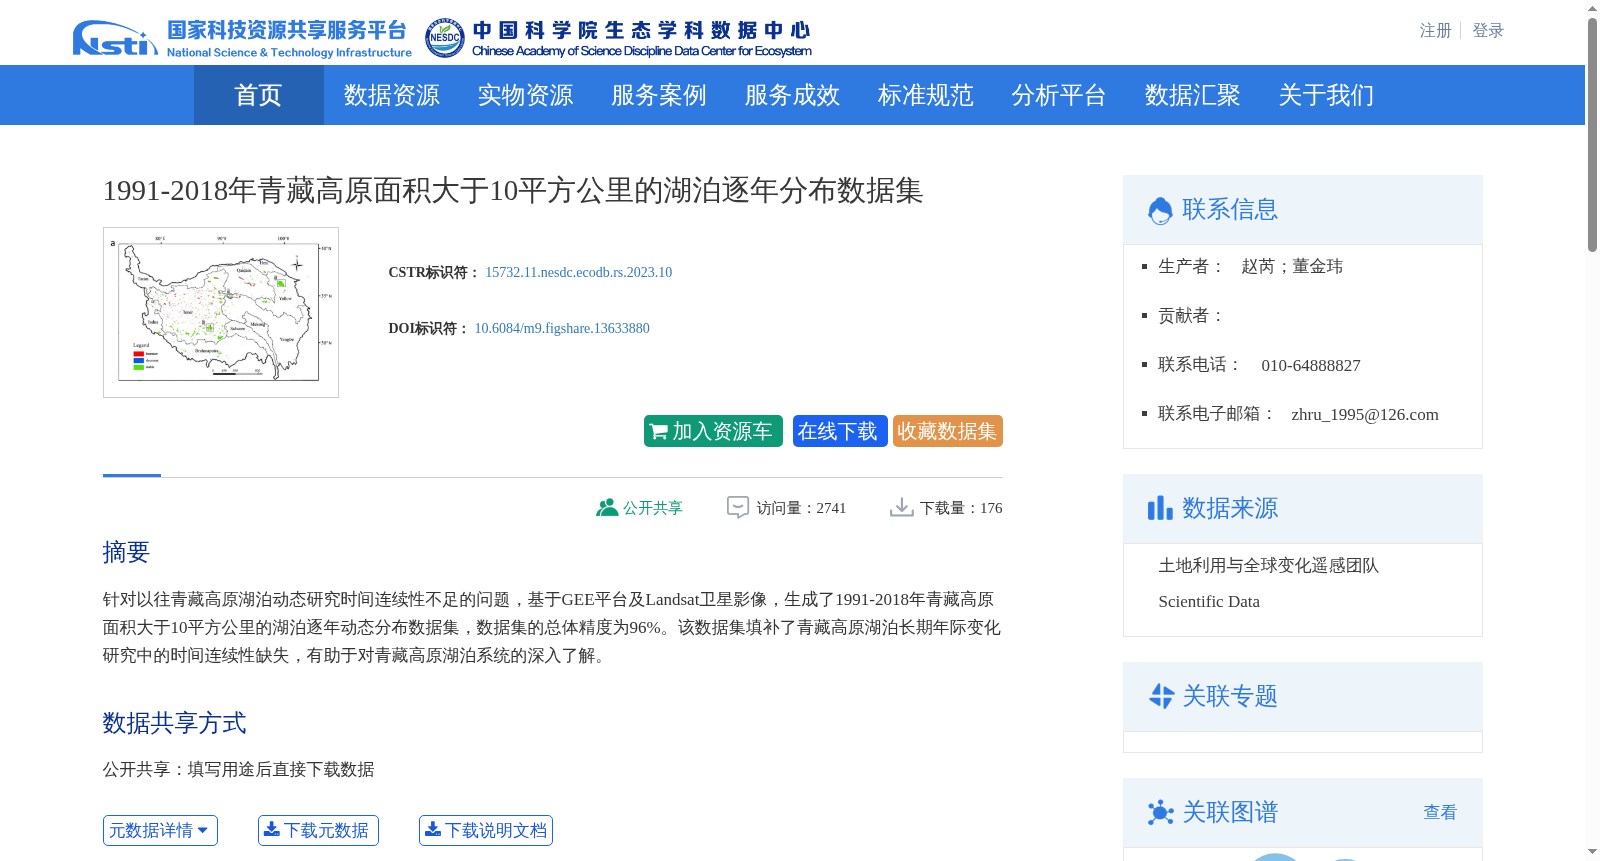Open the 注册 register link

(x=1435, y=31)
